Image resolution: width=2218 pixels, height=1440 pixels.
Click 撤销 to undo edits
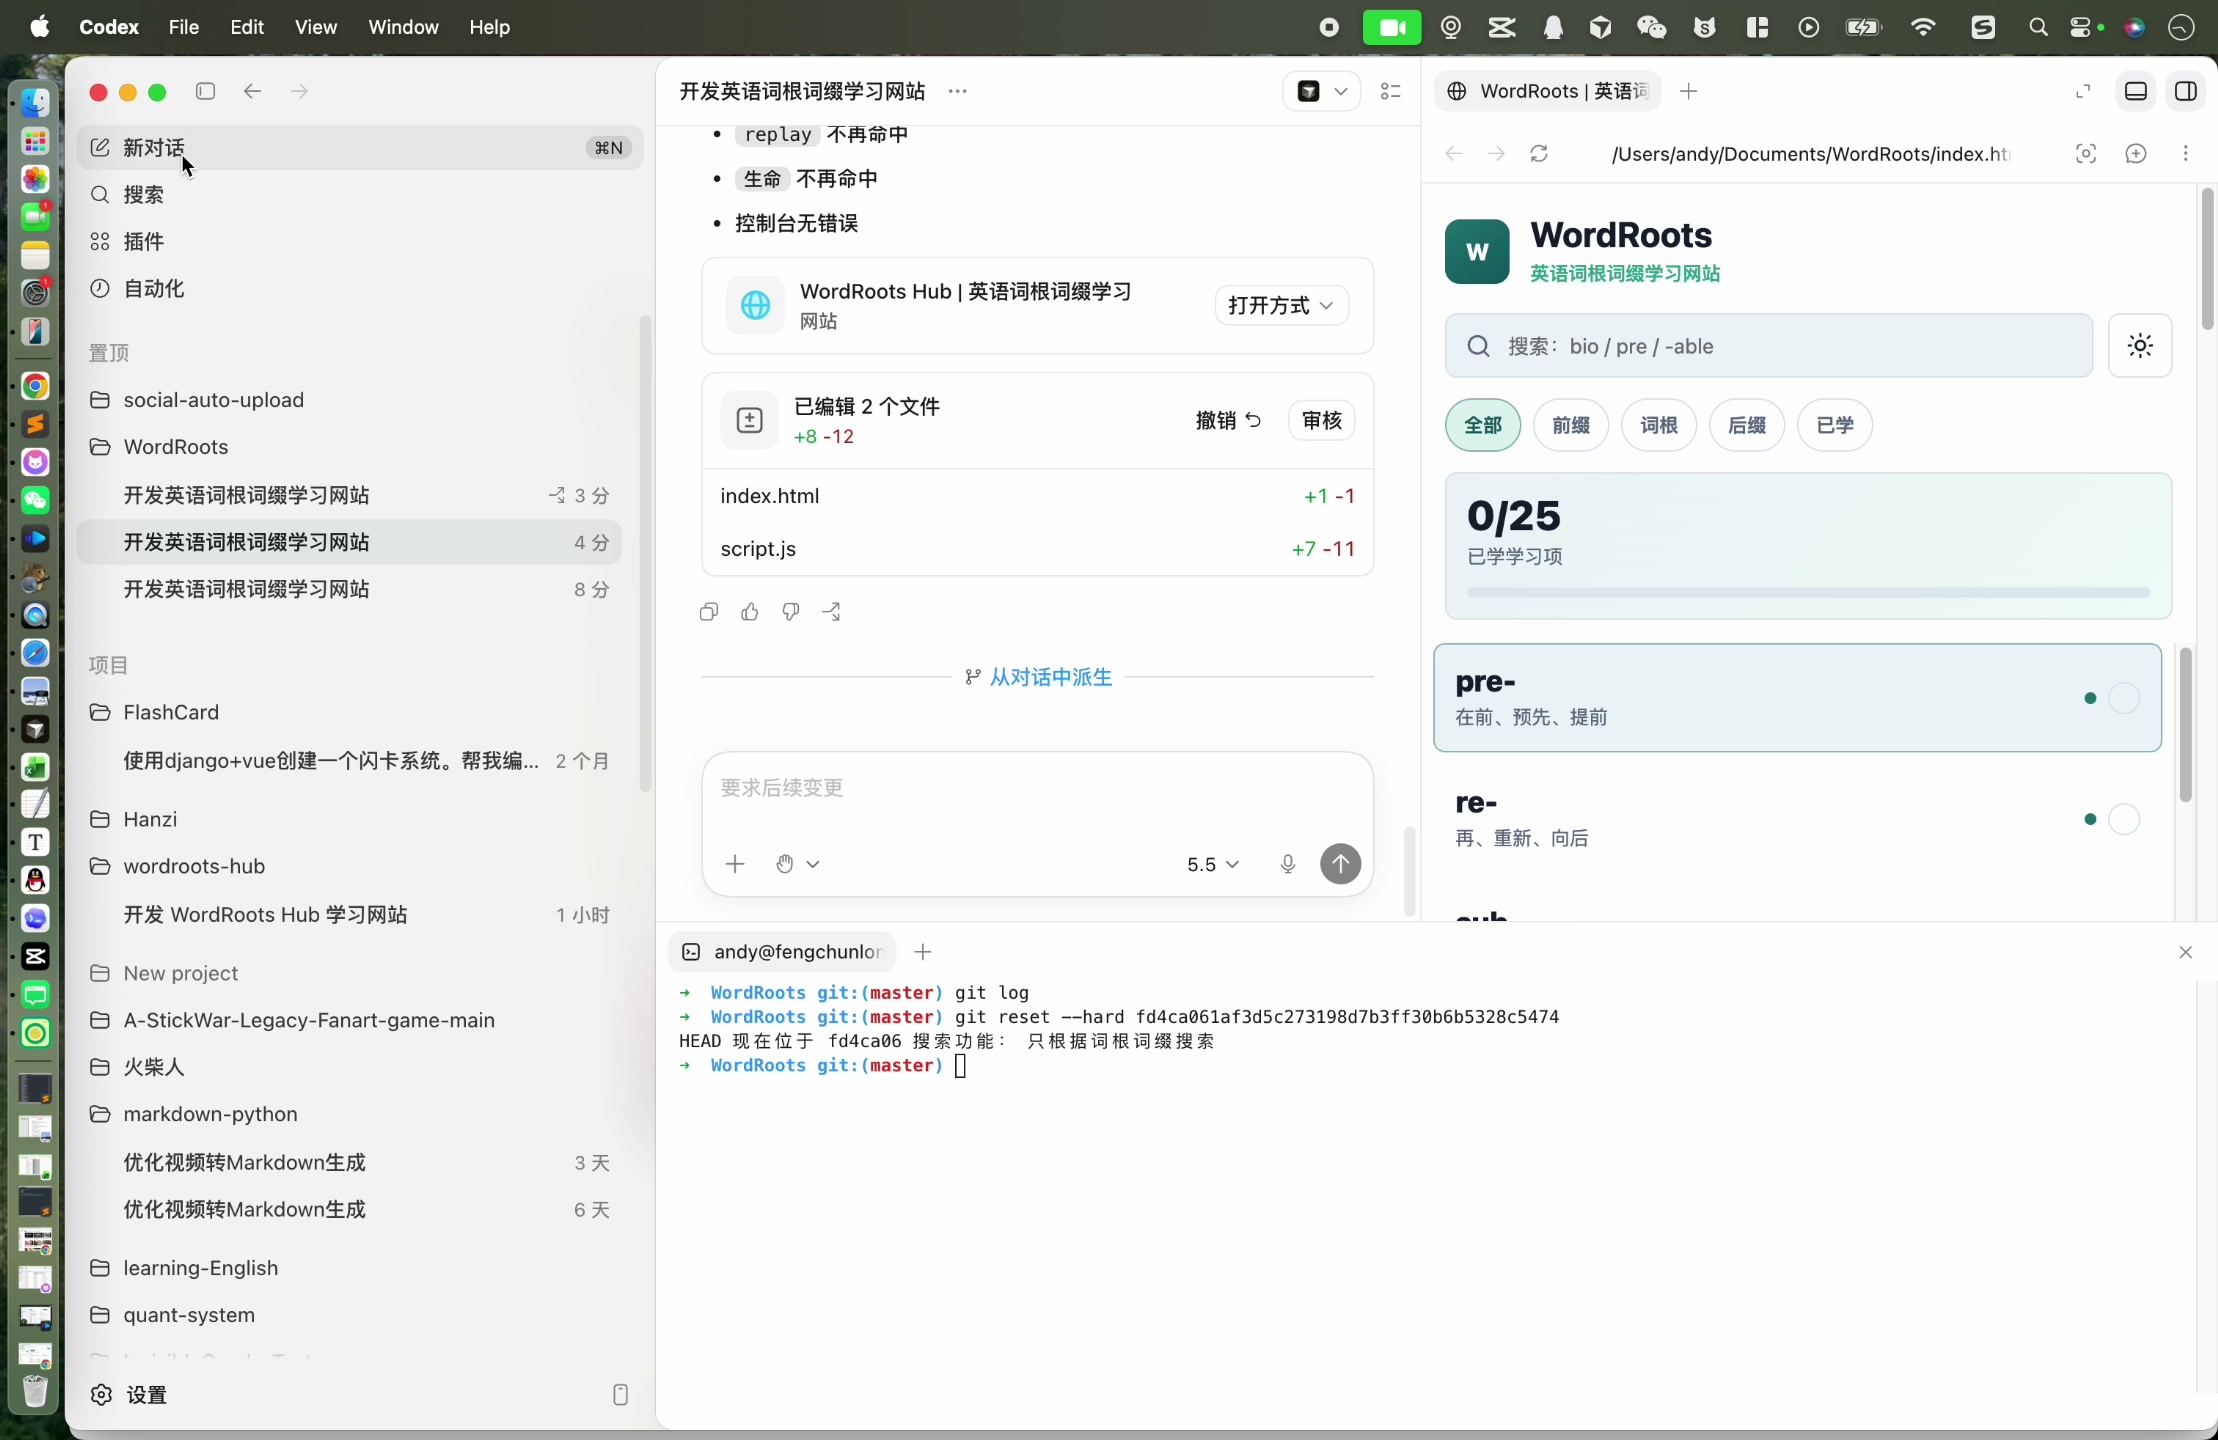click(x=1228, y=420)
